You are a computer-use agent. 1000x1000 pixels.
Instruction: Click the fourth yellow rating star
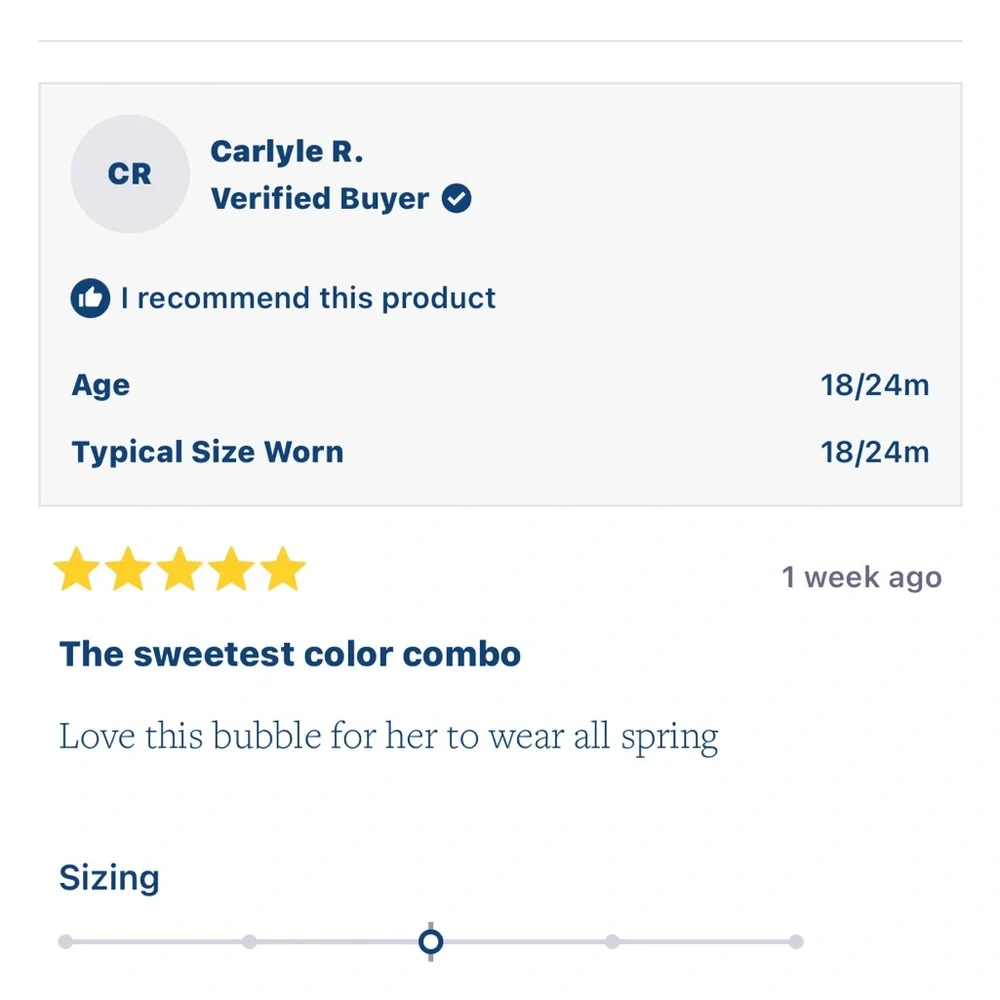232,568
